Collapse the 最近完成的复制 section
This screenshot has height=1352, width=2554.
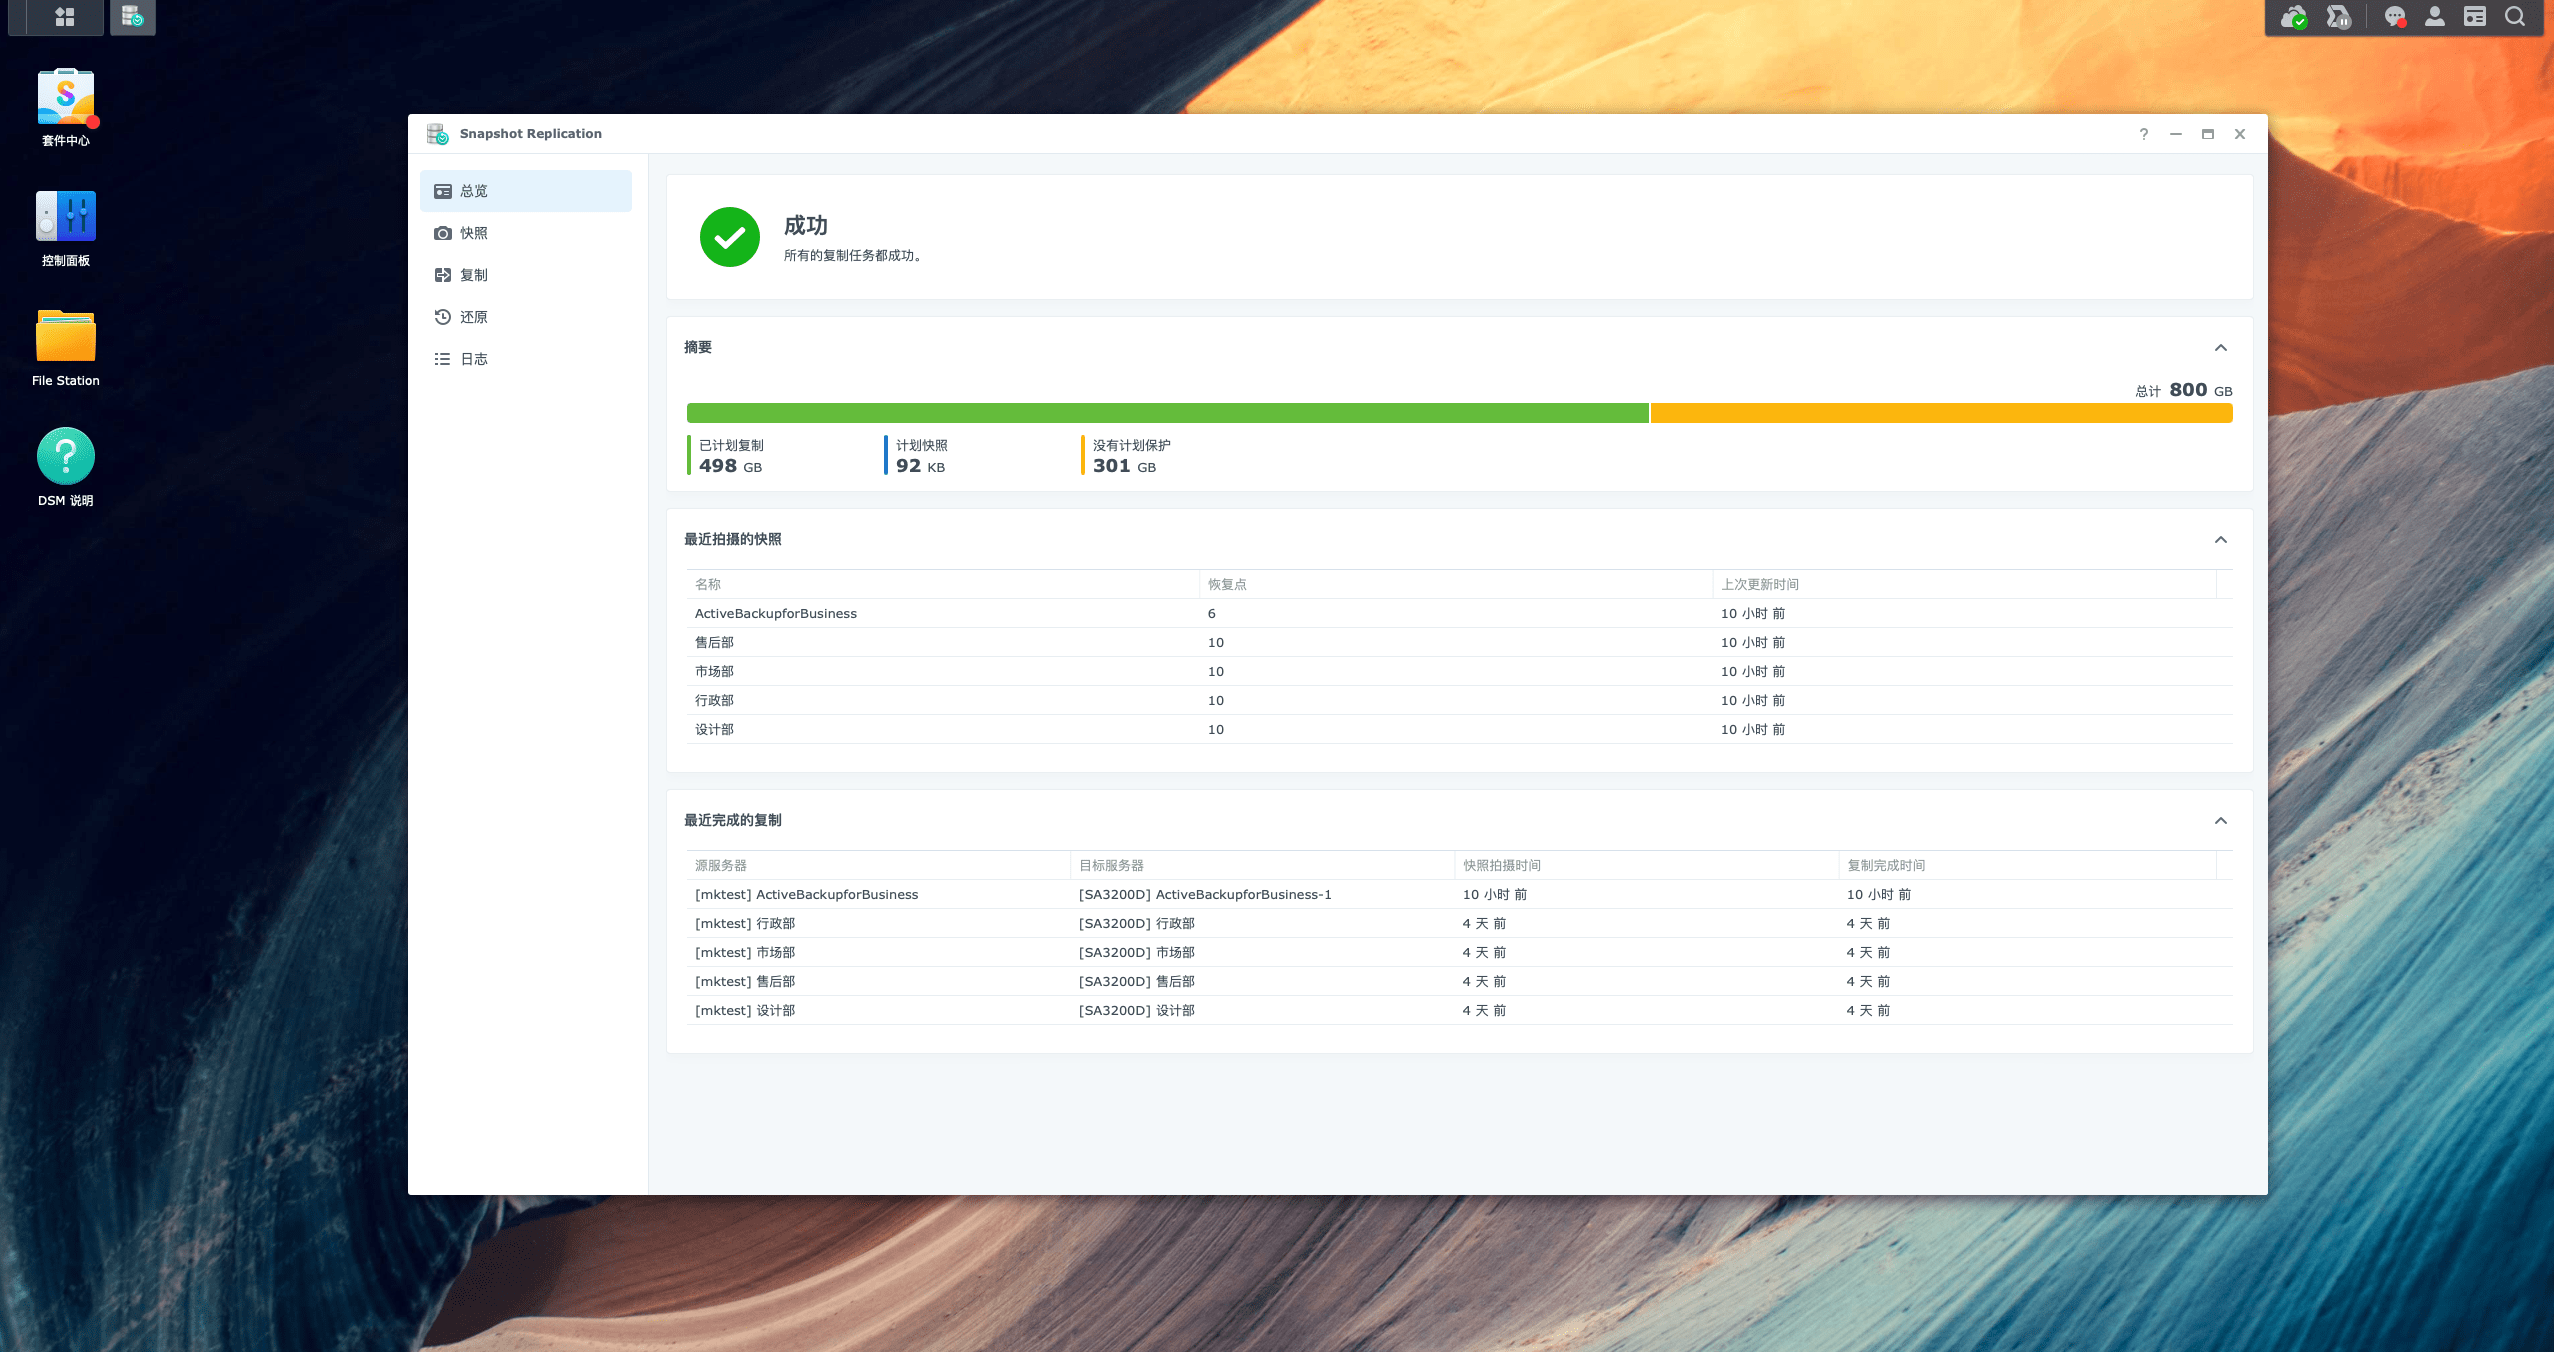point(2220,821)
